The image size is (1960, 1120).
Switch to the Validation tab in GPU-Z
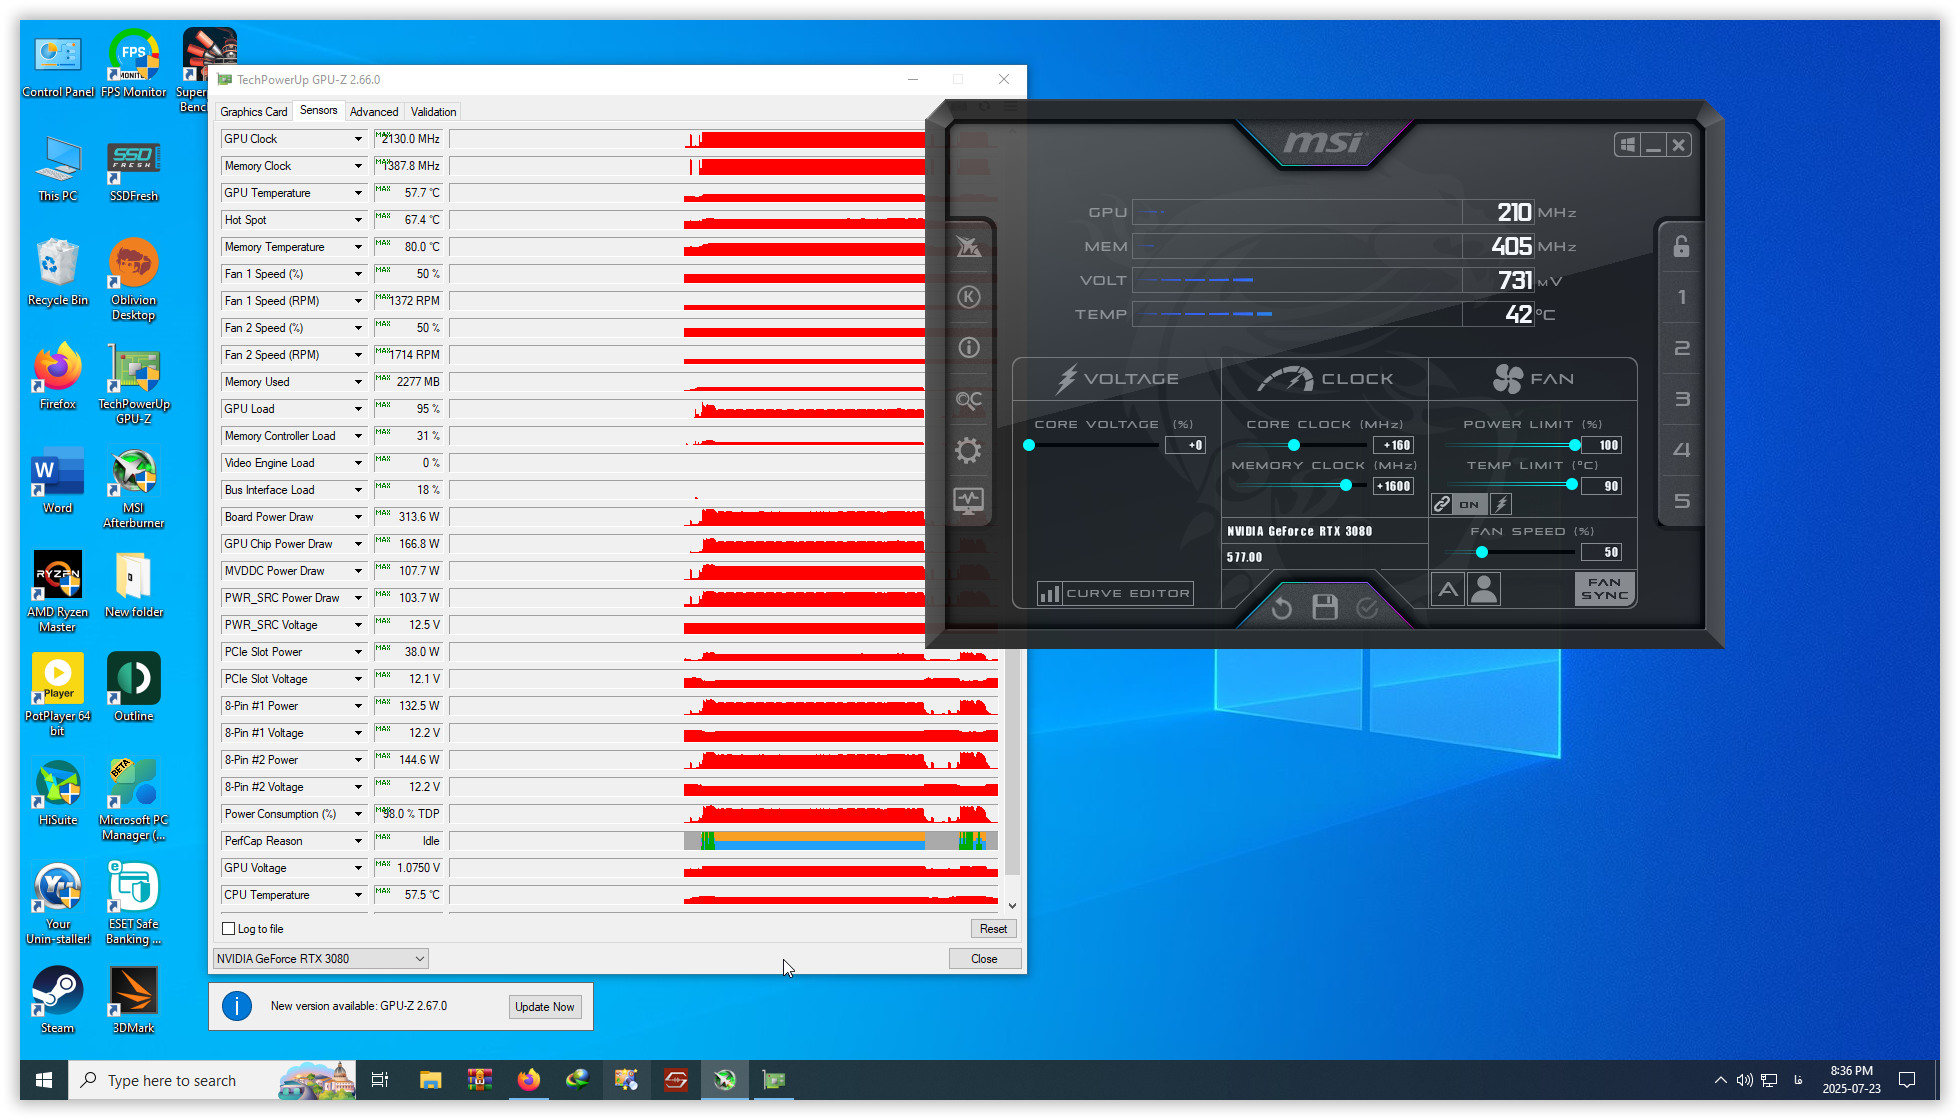click(433, 112)
